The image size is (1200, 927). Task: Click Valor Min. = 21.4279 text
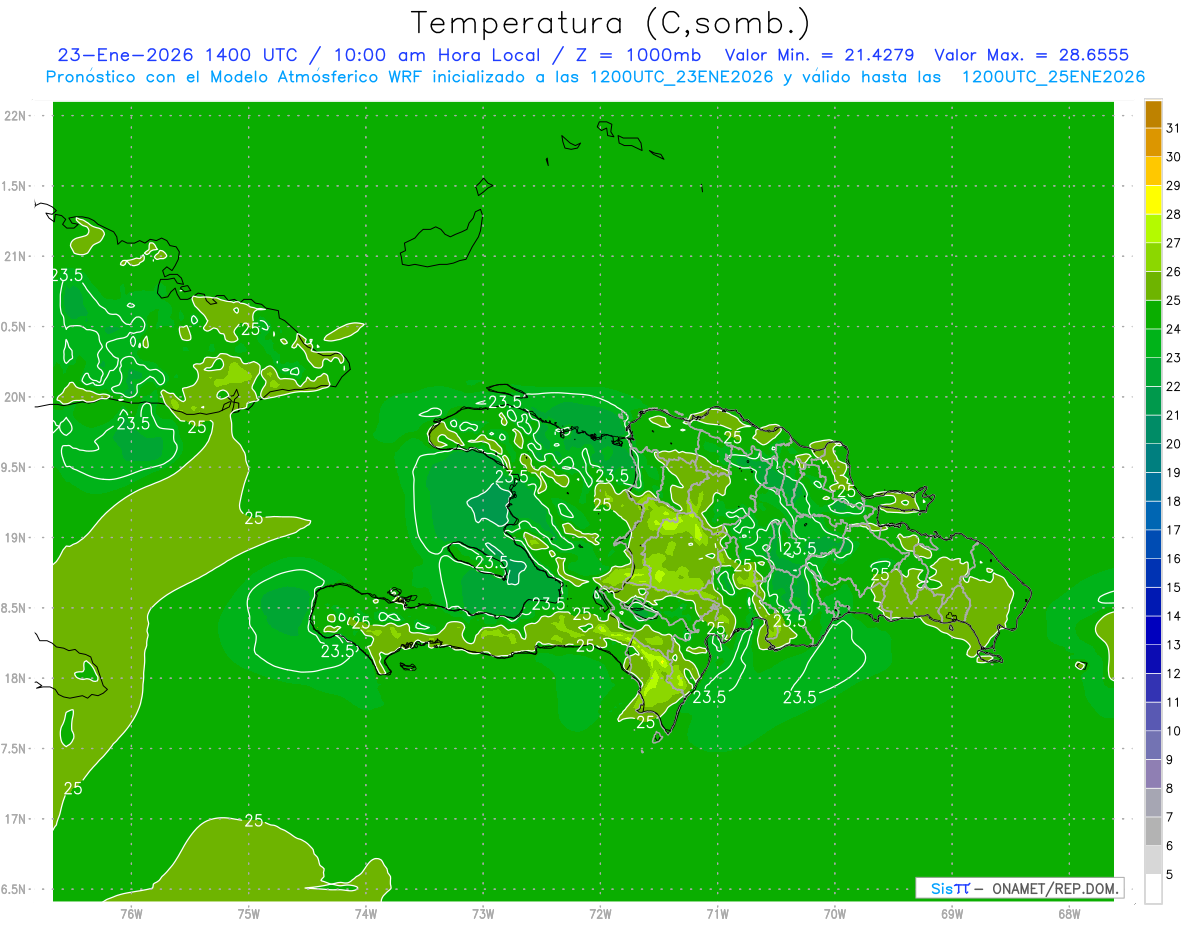coord(819,55)
